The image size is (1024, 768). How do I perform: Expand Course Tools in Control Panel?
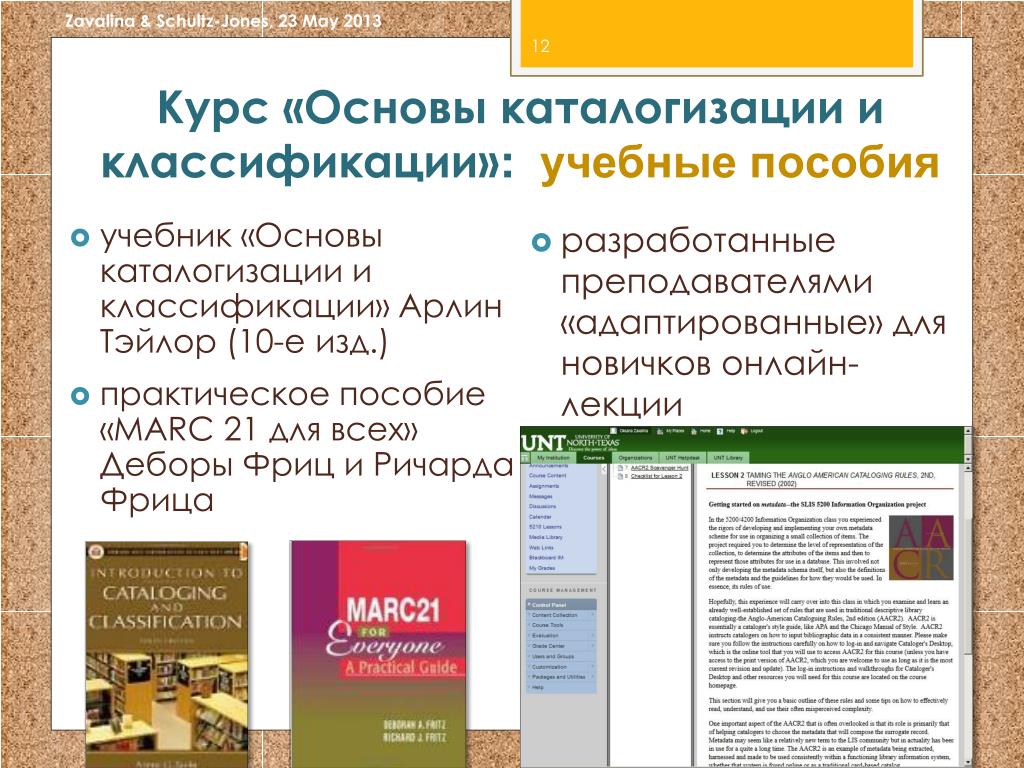(561, 625)
